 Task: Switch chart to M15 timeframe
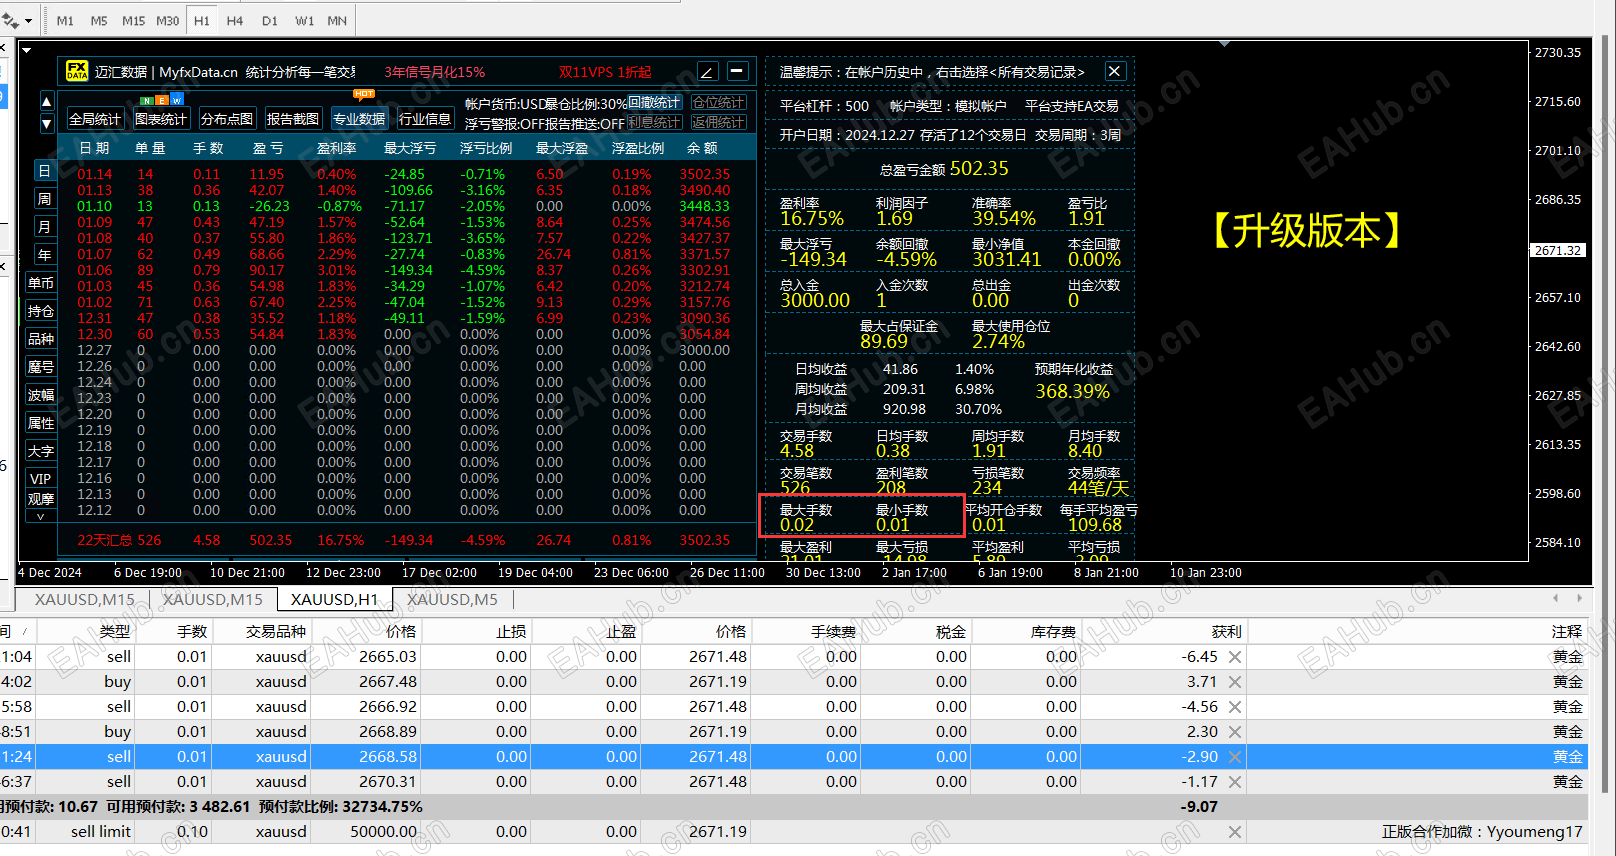[133, 20]
